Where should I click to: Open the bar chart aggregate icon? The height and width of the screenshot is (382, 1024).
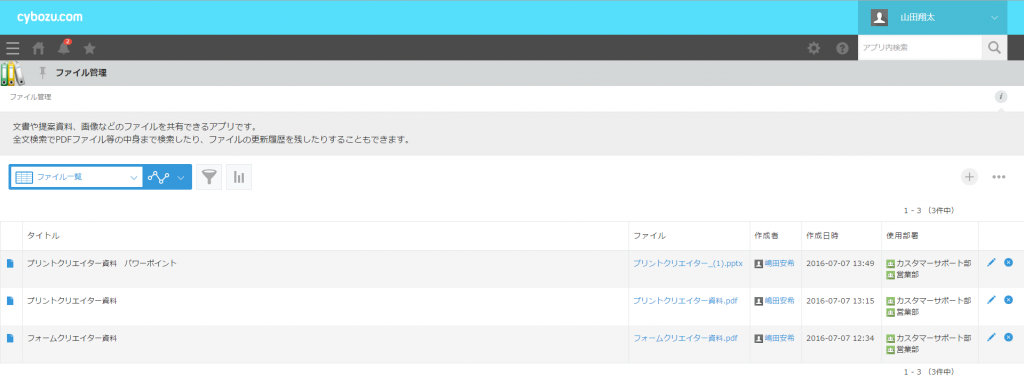pos(239,177)
